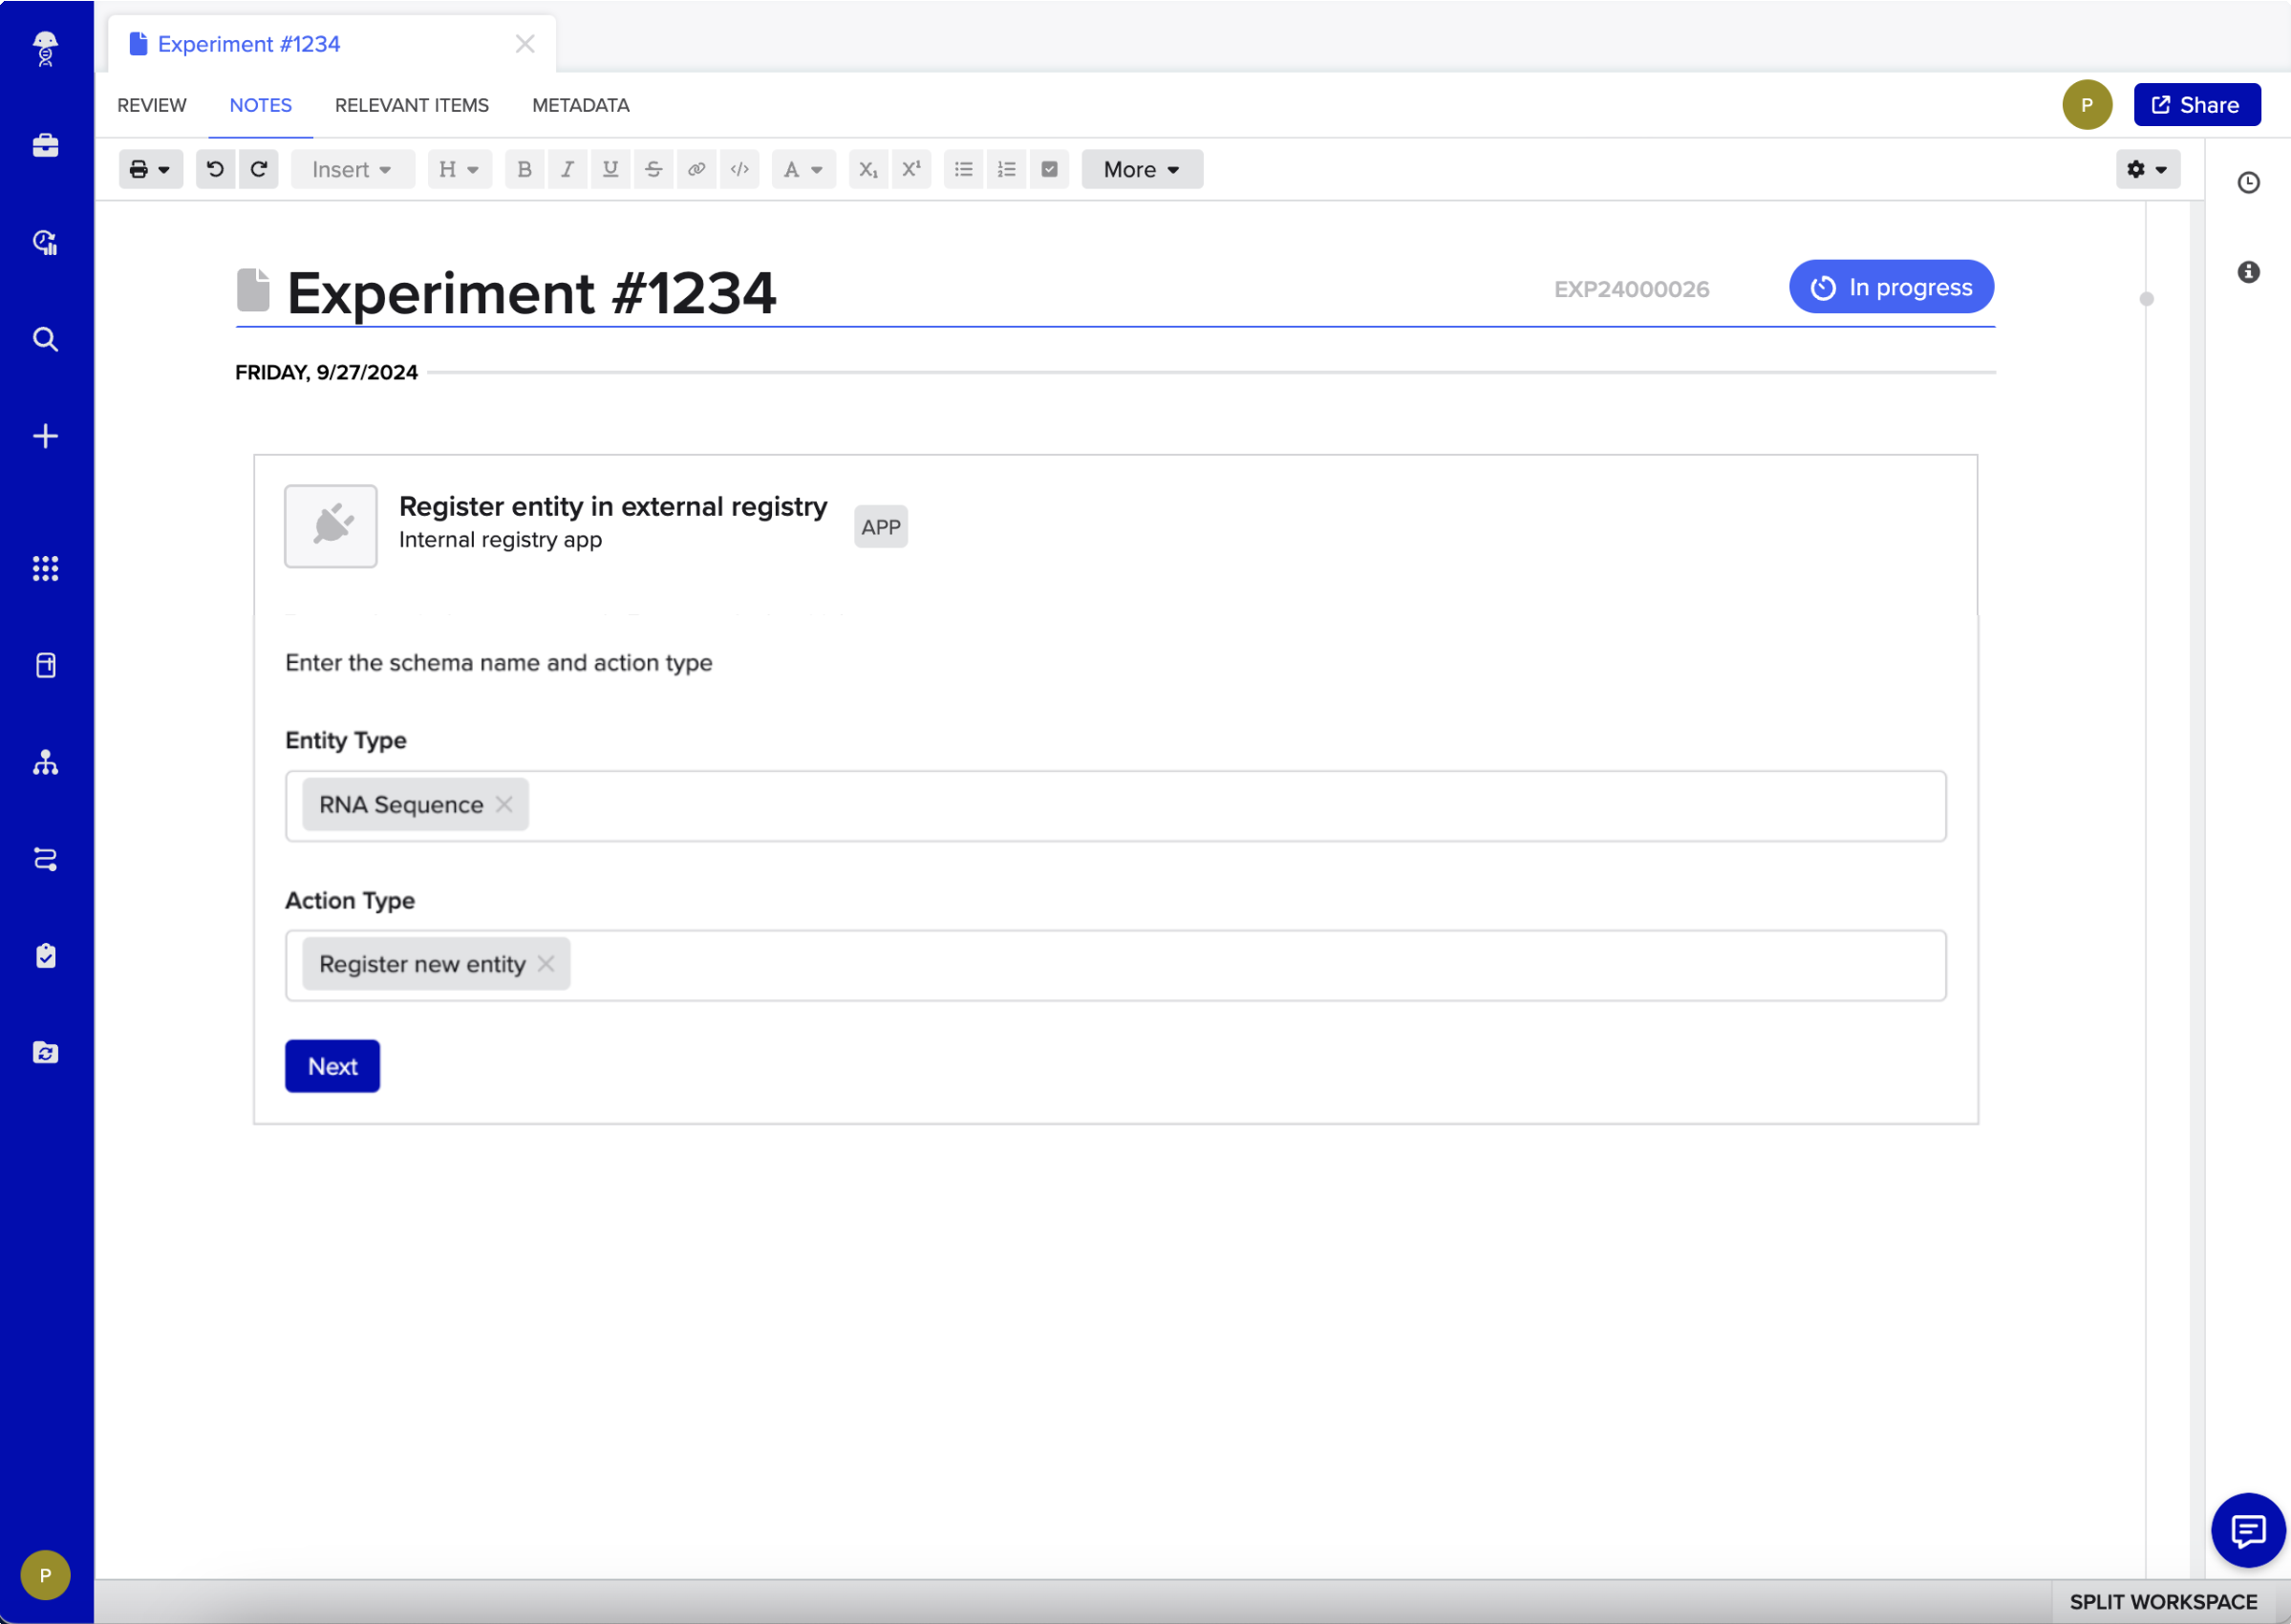Insert a numbered list
The width and height of the screenshot is (2291, 1624).
[x=1007, y=169]
